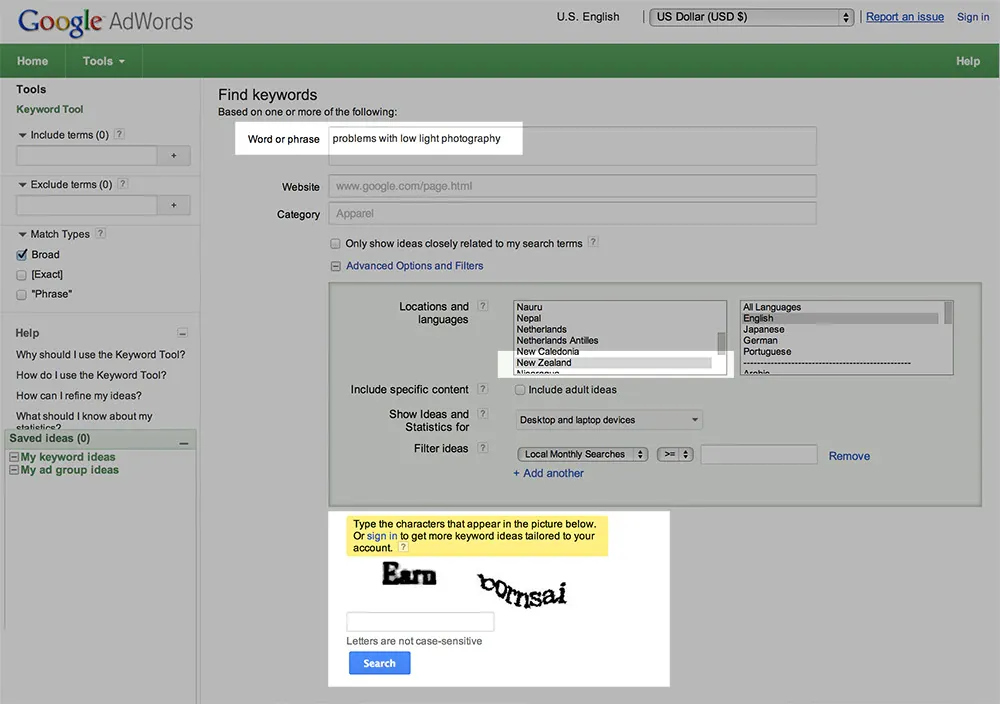Click plus button for Exclude terms

tap(173, 205)
